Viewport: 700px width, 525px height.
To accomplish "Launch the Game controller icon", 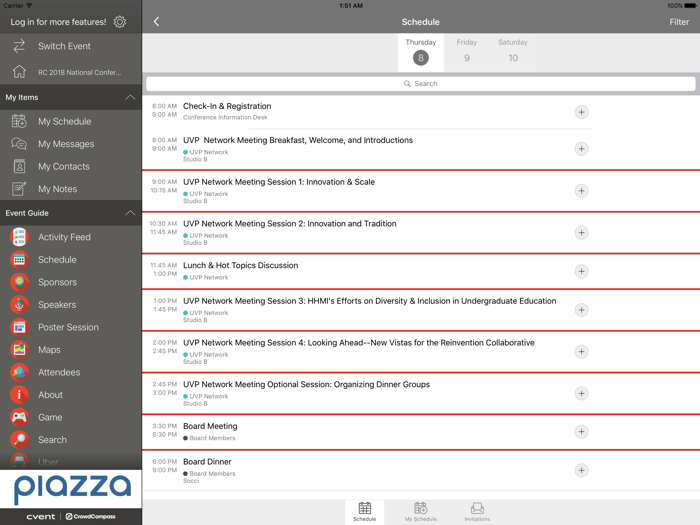I will [x=19, y=417].
